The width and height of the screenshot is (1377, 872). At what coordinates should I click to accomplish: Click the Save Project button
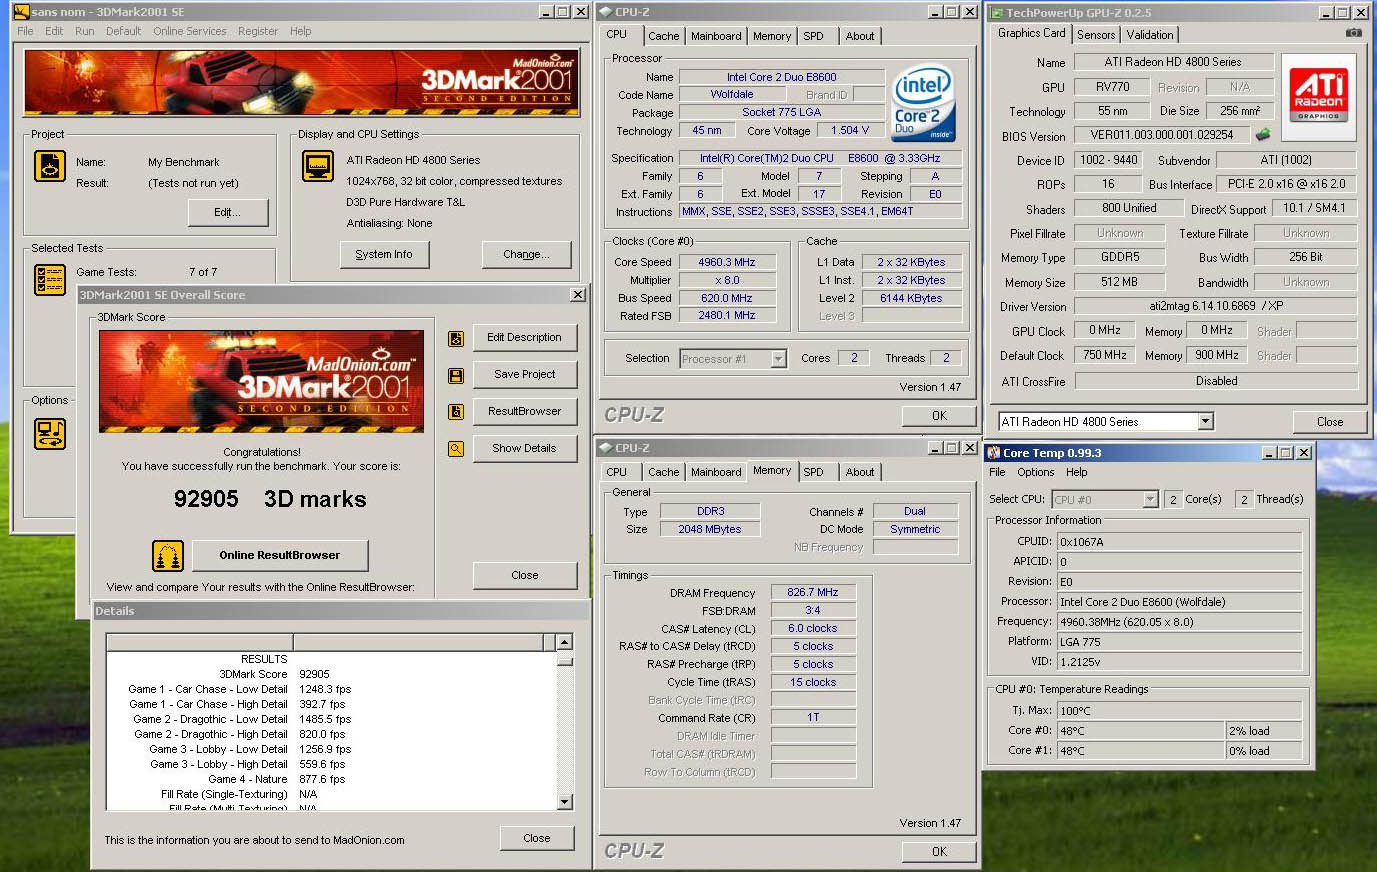pos(525,375)
